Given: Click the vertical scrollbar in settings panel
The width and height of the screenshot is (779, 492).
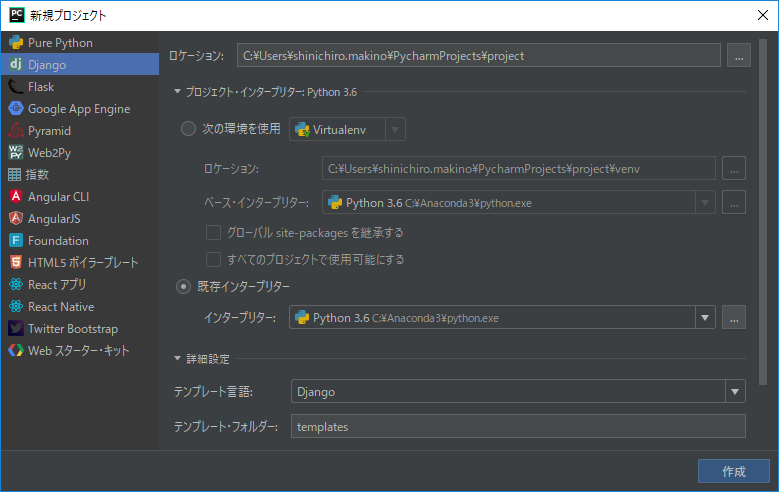Looking at the screenshot, I should point(763,212).
